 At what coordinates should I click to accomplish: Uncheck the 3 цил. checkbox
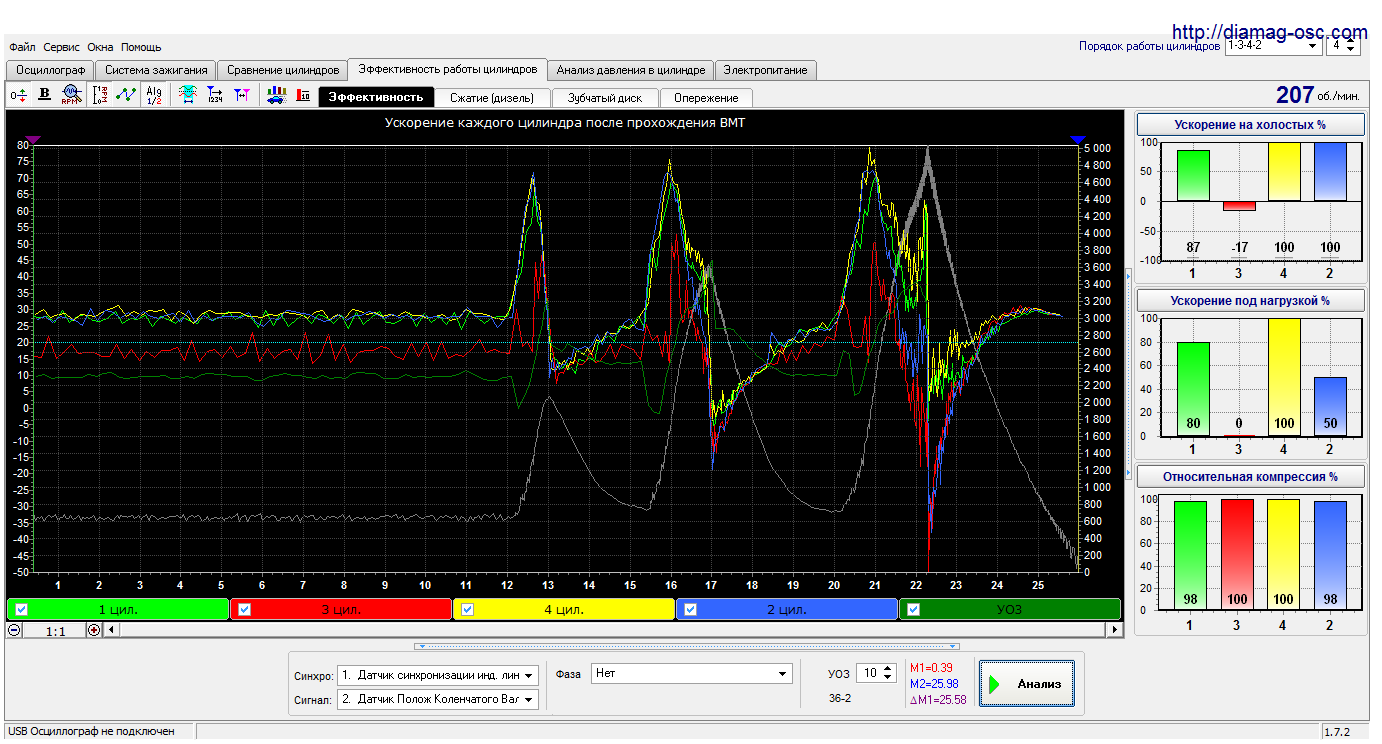tap(245, 609)
